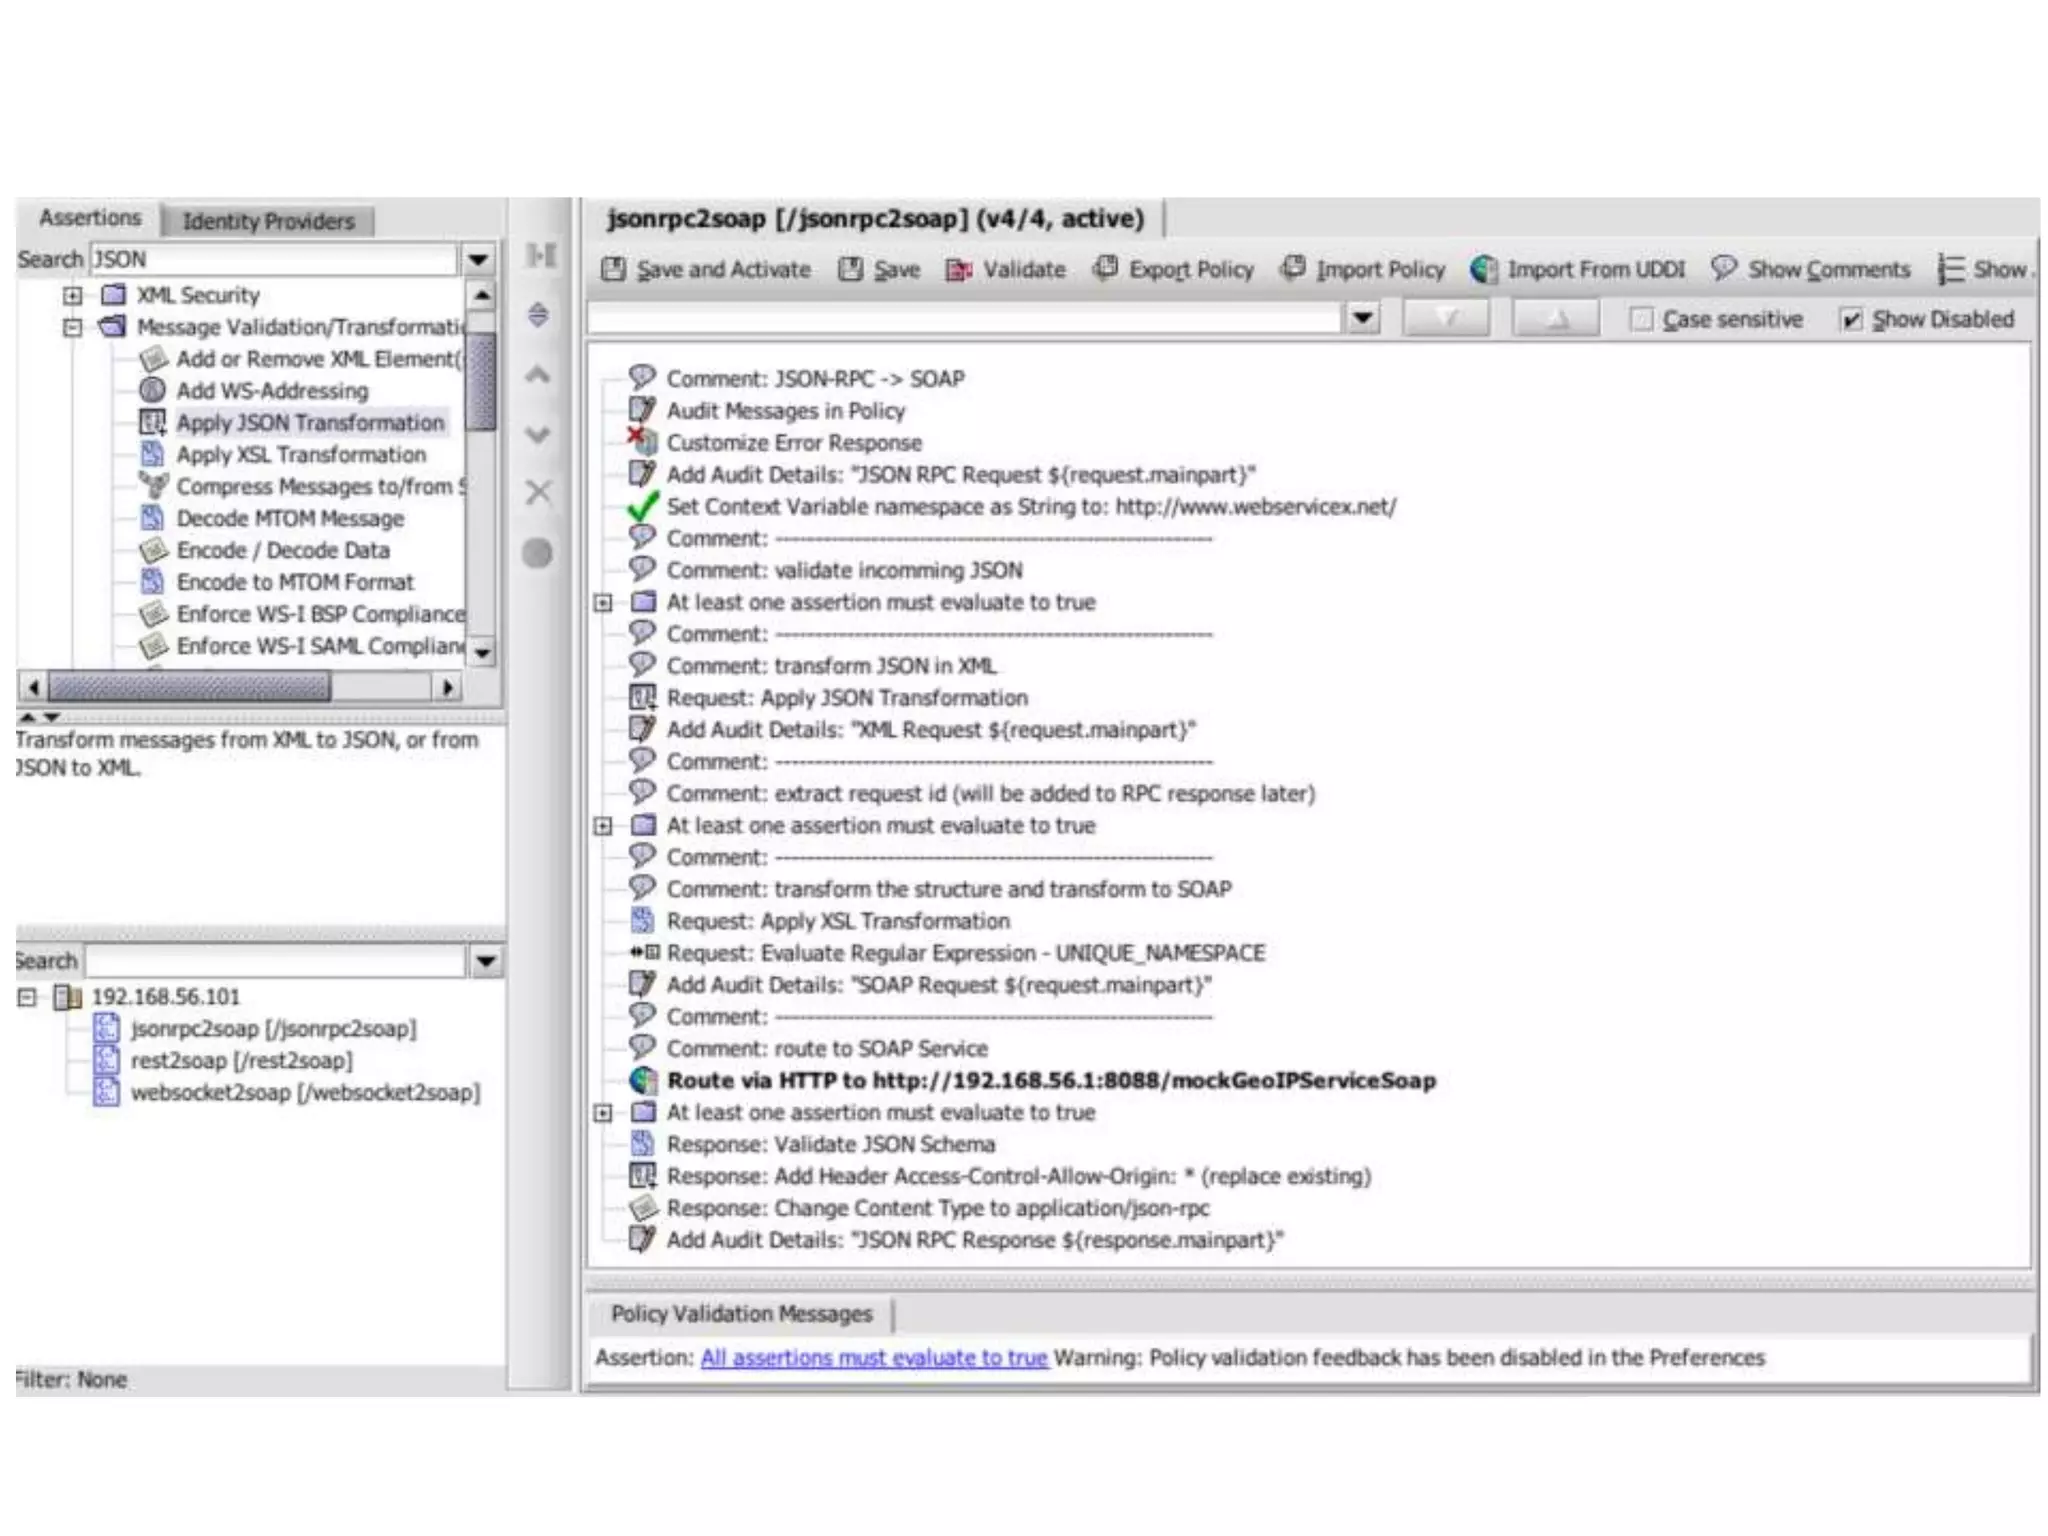Image resolution: width=2048 pixels, height=1536 pixels.
Task: Open the Policy Validation Messages tab
Action: click(x=741, y=1313)
